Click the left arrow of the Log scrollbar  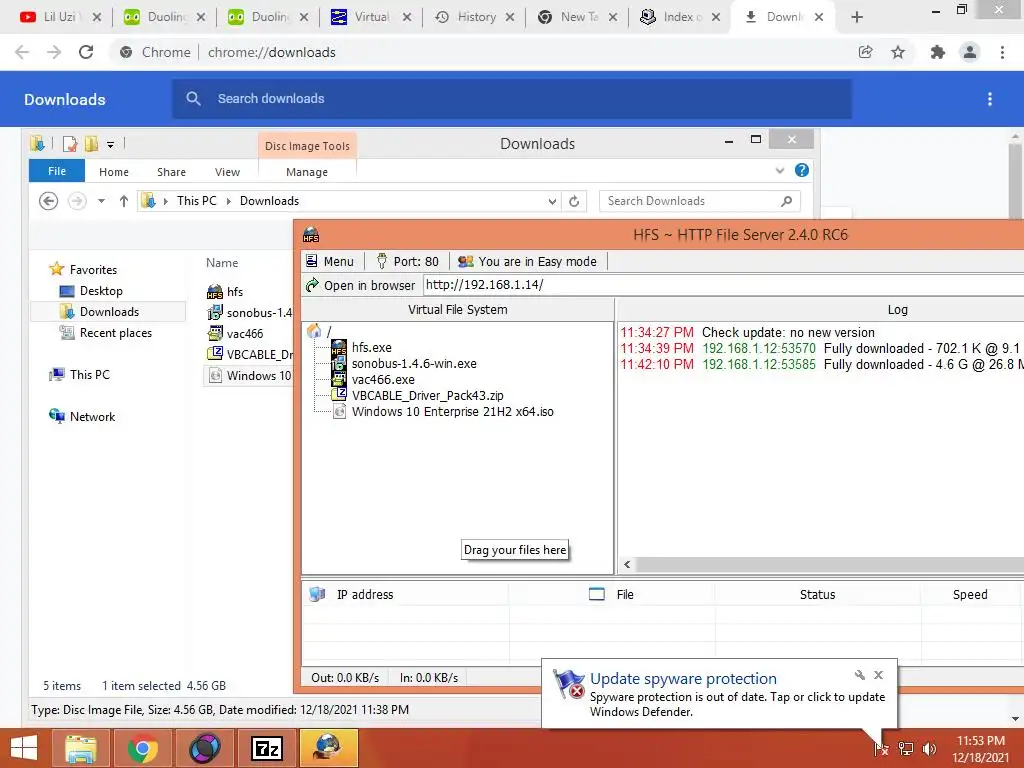point(627,564)
